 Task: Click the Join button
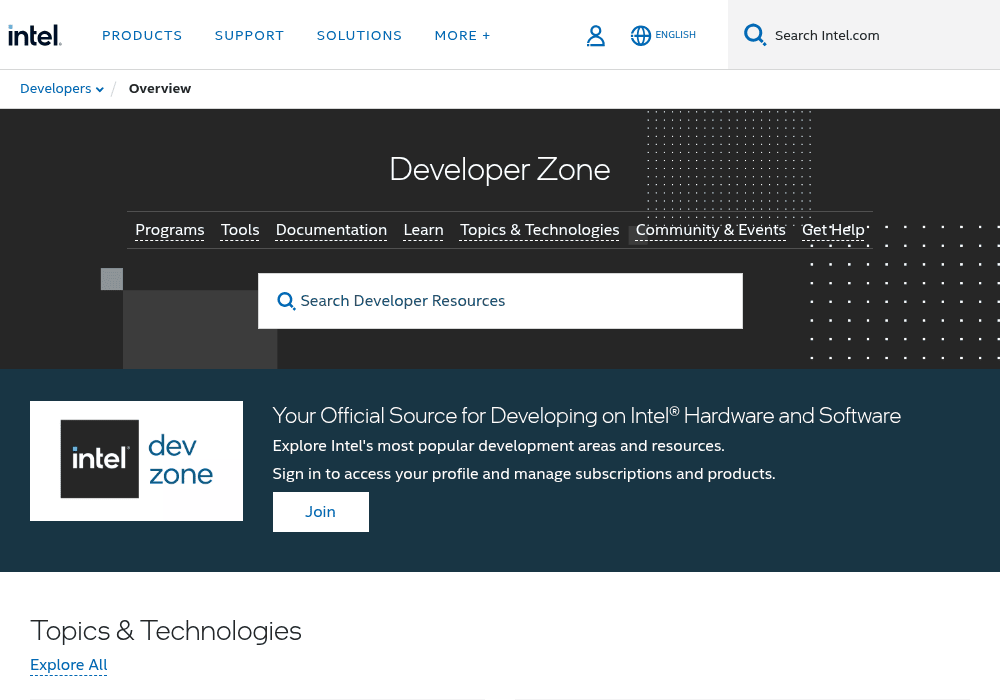tap(321, 512)
